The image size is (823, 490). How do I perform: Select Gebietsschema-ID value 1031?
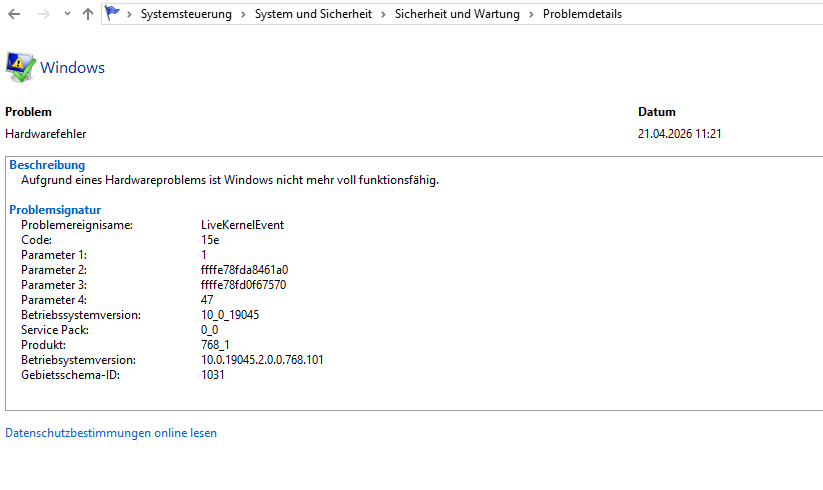point(213,375)
